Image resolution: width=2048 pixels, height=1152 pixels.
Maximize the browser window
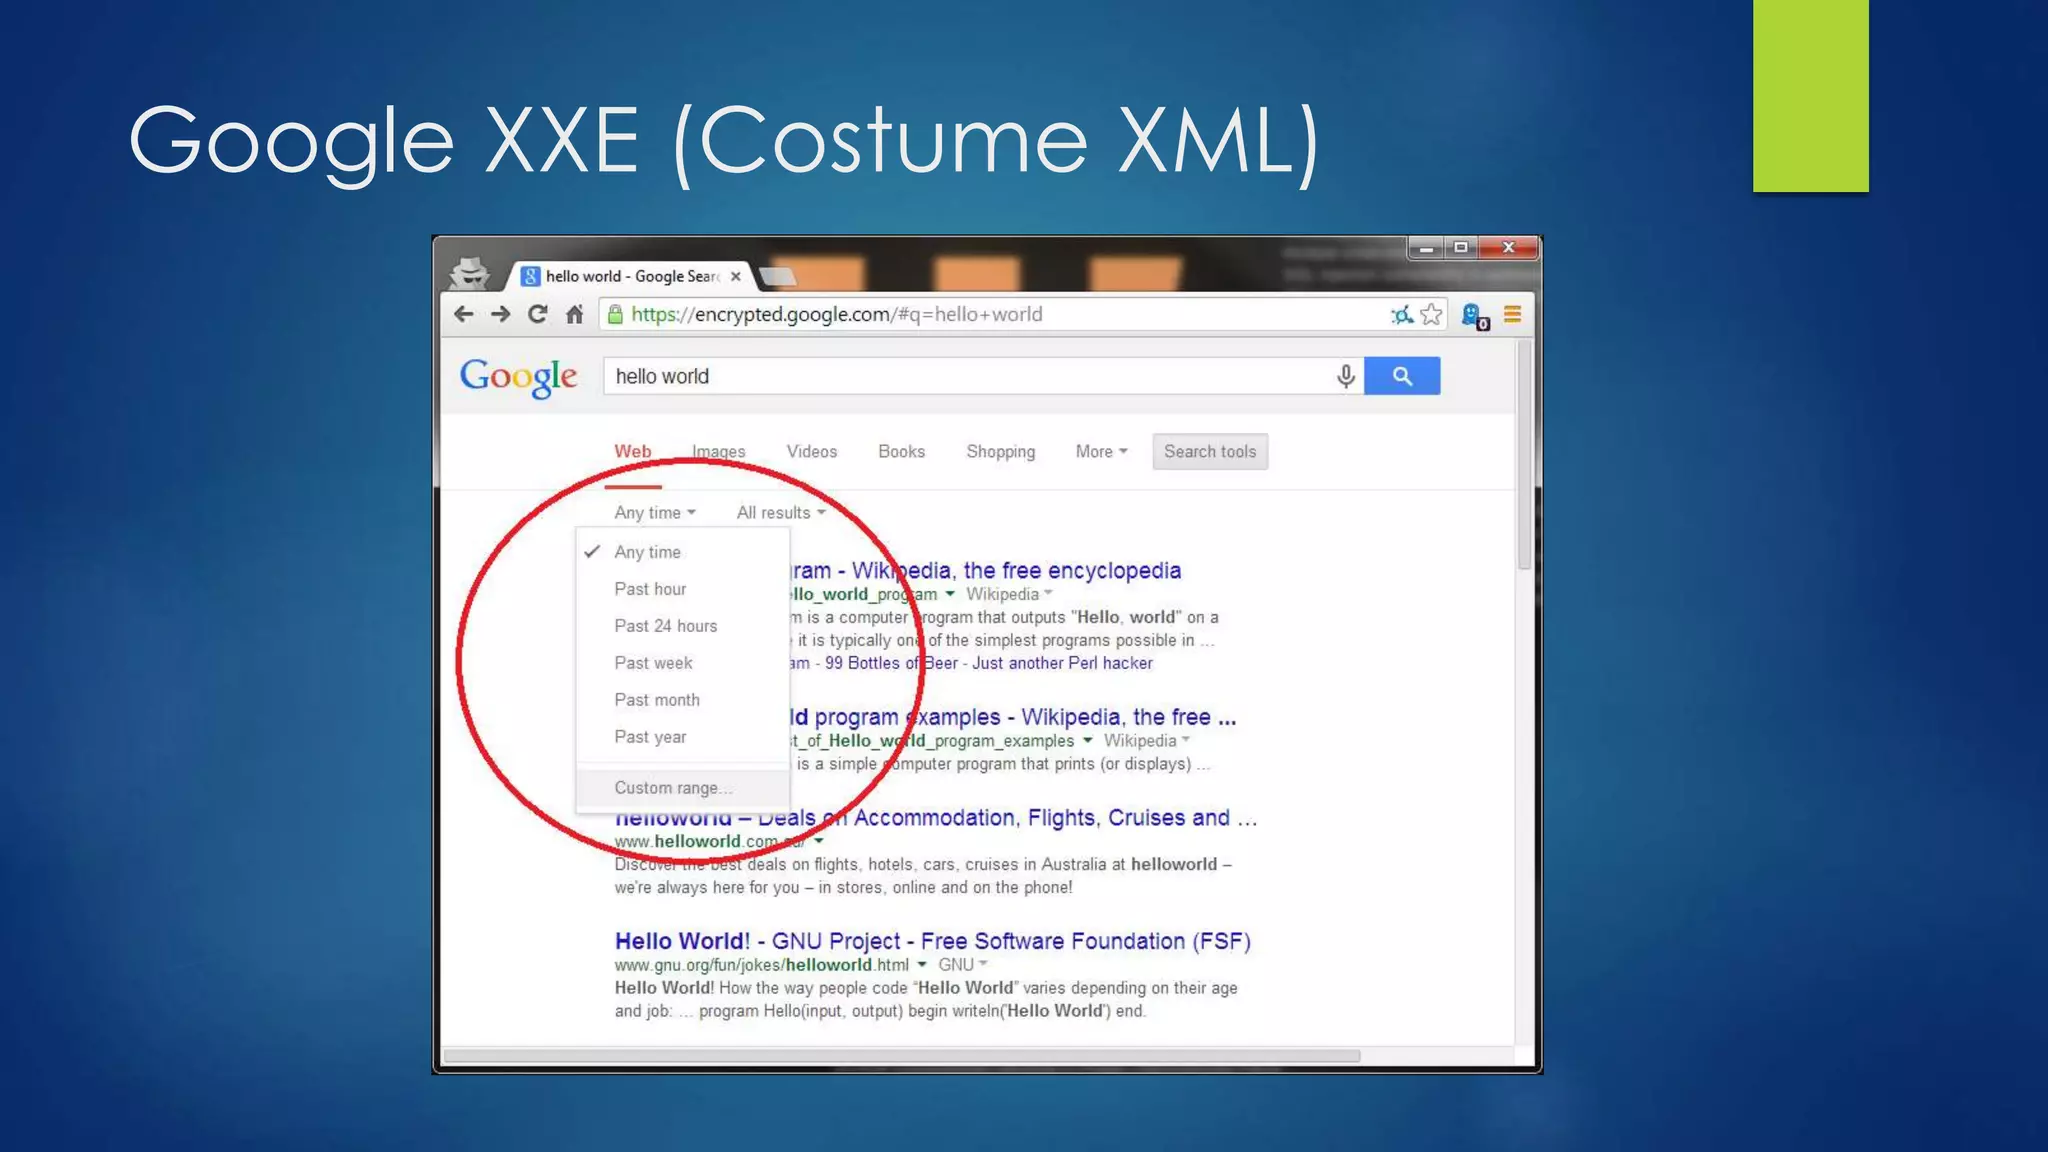[x=1461, y=247]
